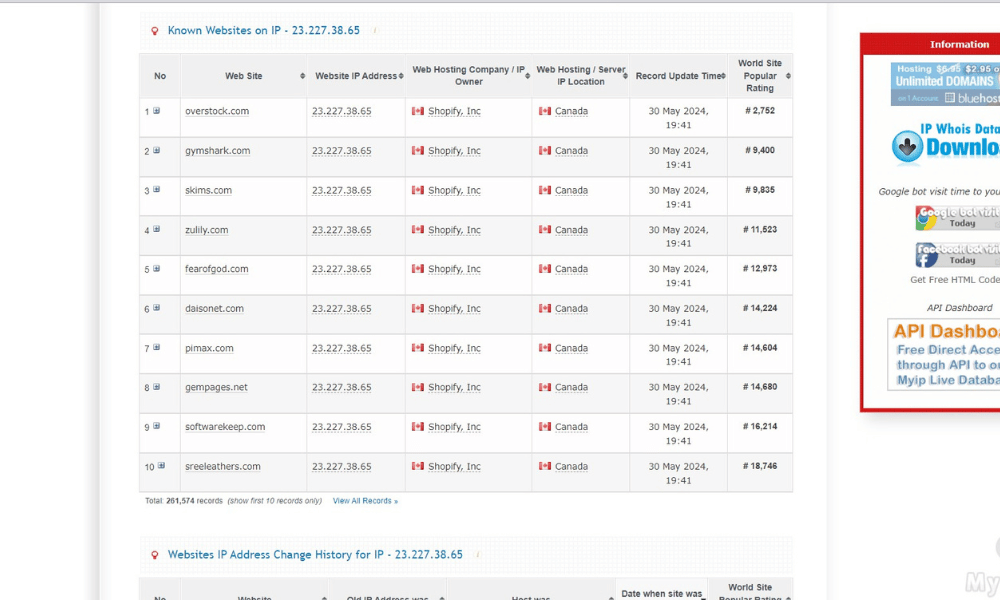Sort by World Site Popular Rating arrows
The image size is (1000, 600).
pyautogui.click(x=788, y=76)
